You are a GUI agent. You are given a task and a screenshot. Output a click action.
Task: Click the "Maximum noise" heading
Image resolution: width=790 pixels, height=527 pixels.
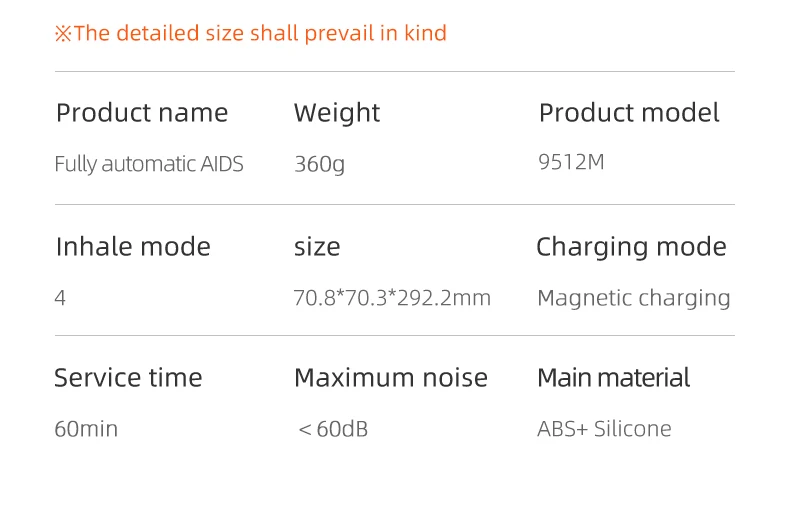(x=391, y=378)
